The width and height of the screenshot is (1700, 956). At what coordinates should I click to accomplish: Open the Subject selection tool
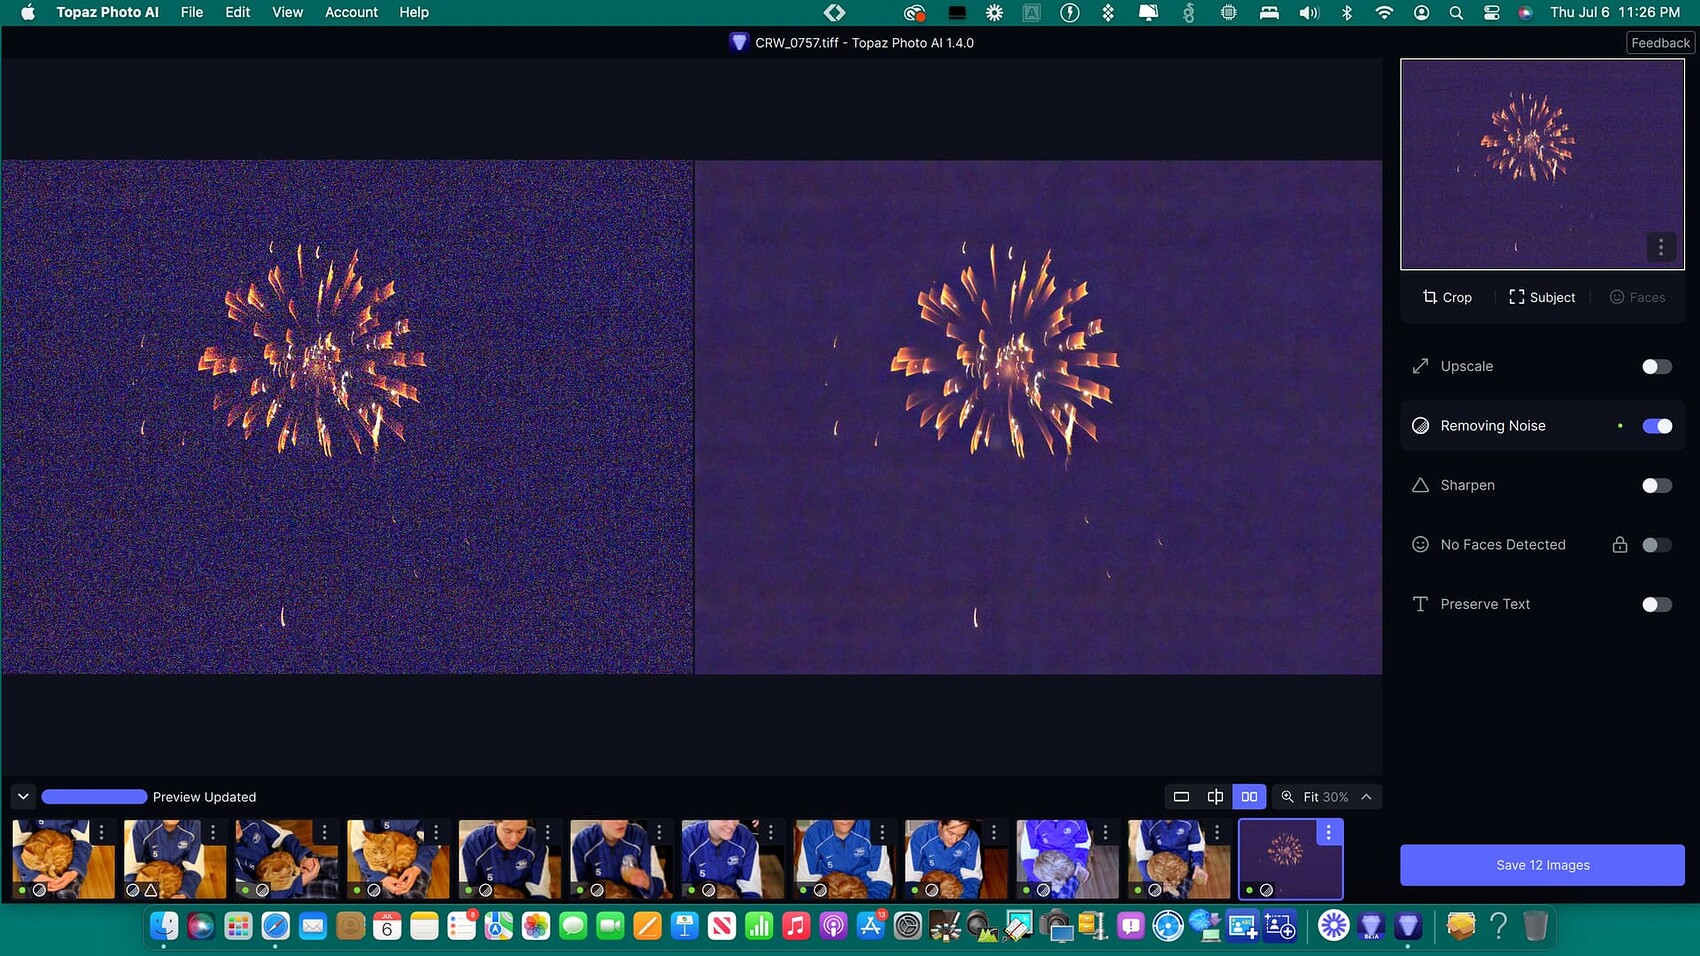point(1541,297)
